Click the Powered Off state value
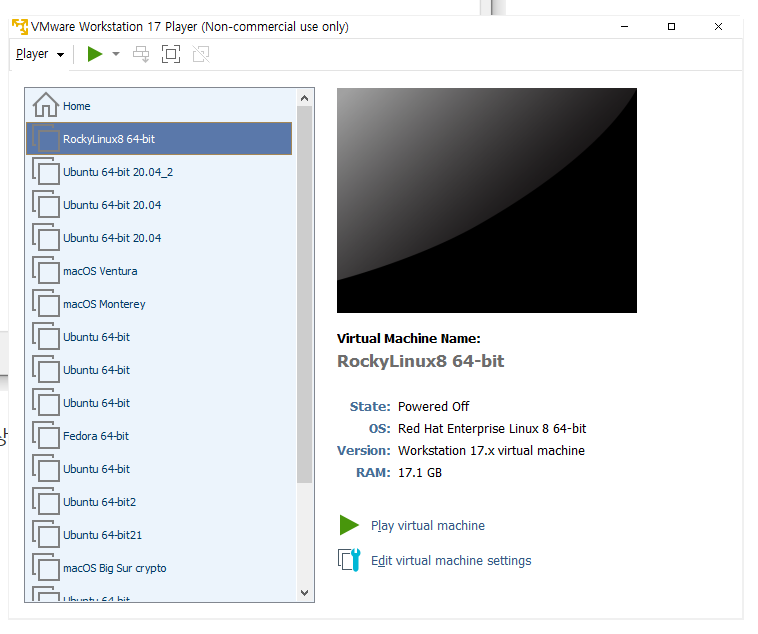Viewport: 758px width, 634px height. pyautogui.click(x=433, y=407)
